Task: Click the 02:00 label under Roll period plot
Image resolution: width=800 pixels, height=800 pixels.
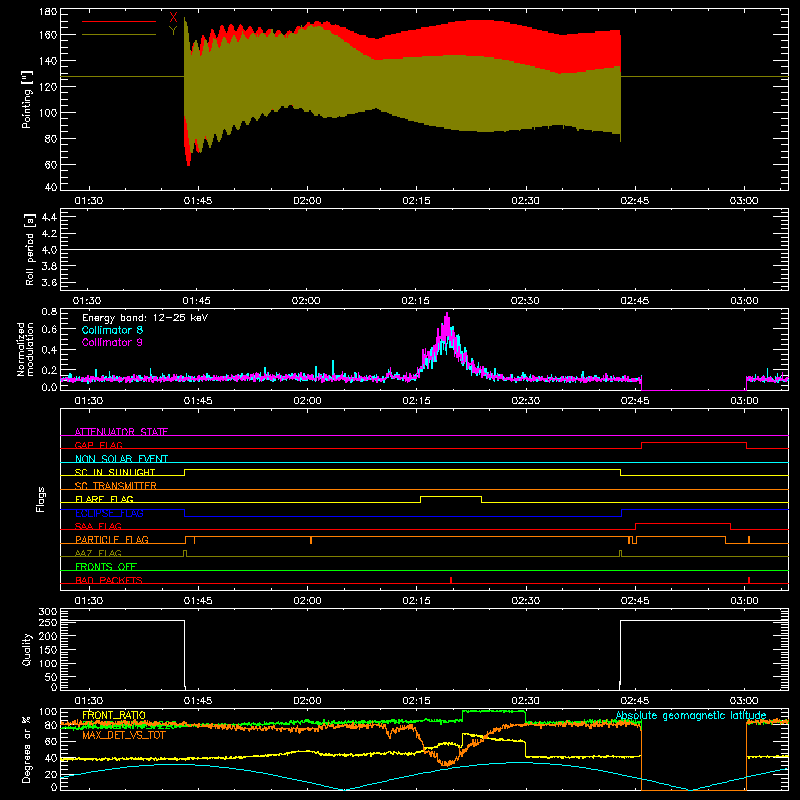Action: (306, 301)
